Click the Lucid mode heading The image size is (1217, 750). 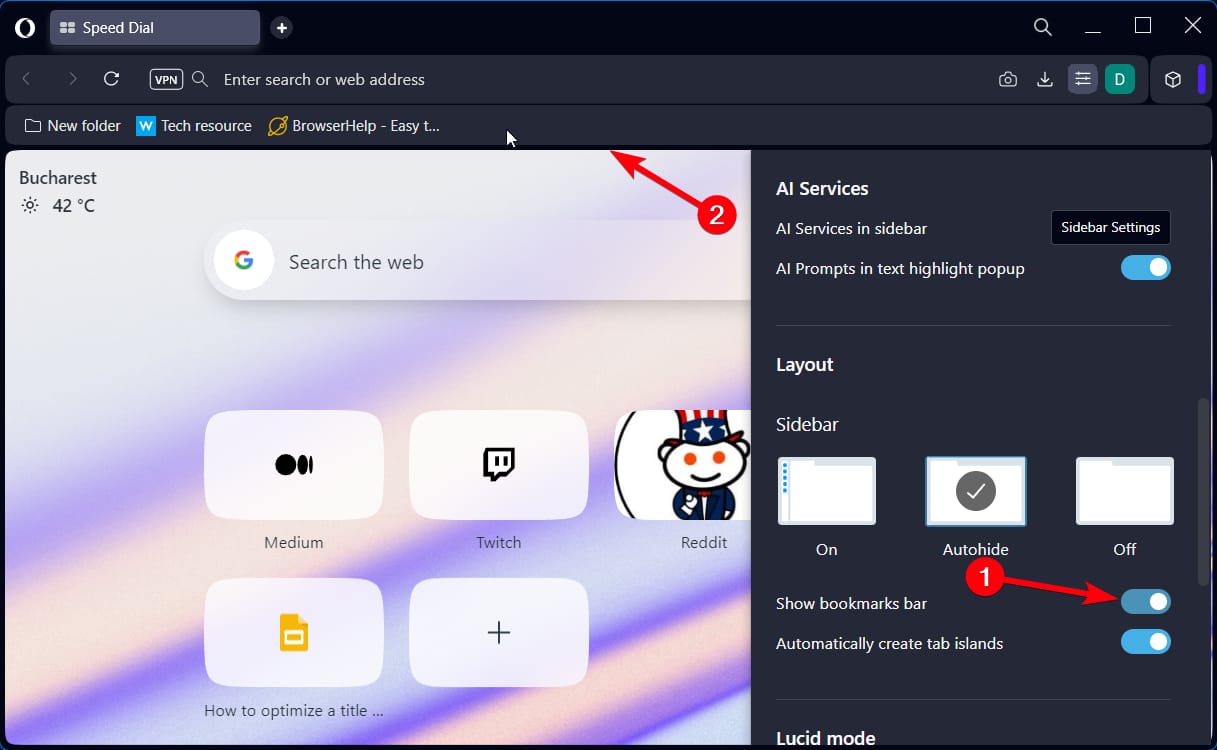[x=826, y=738]
